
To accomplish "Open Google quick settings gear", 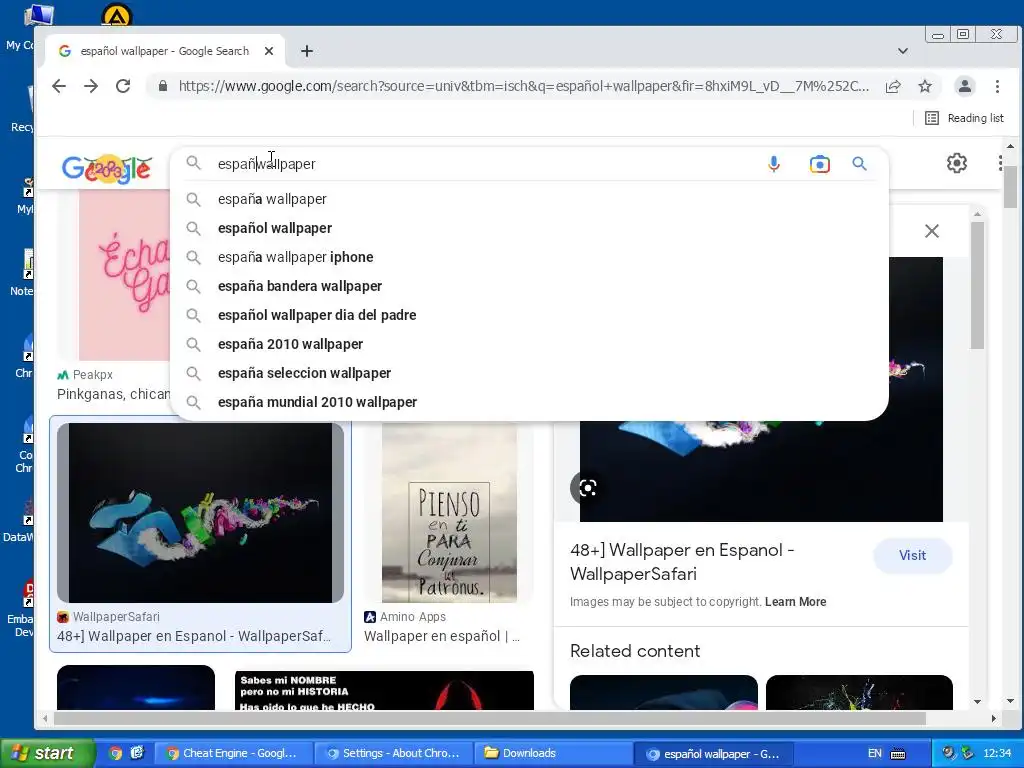I will coord(957,163).
